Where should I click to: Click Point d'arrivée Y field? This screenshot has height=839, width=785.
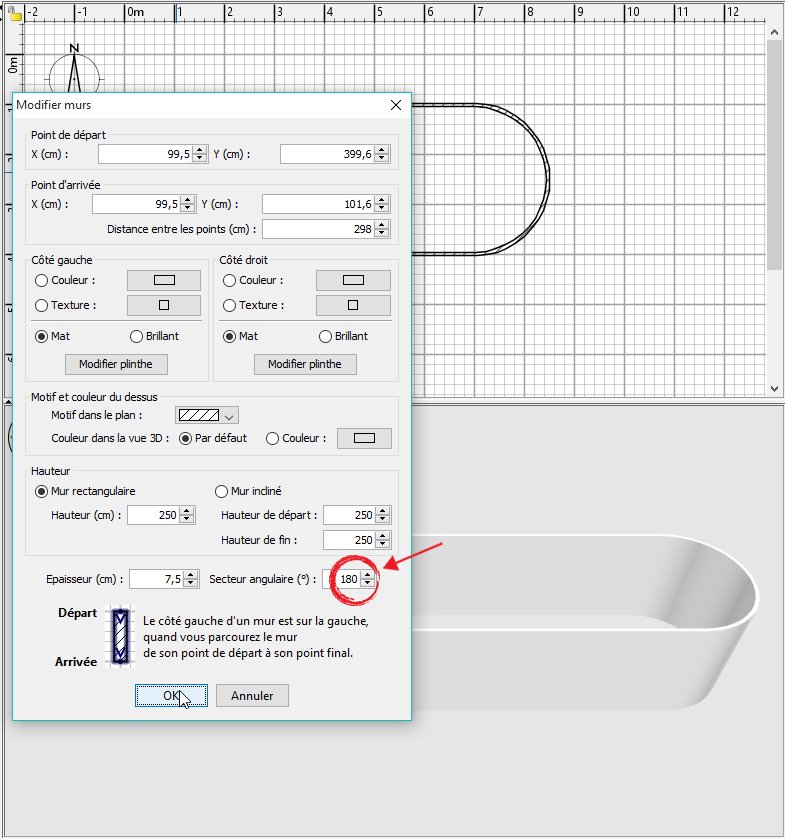point(318,204)
